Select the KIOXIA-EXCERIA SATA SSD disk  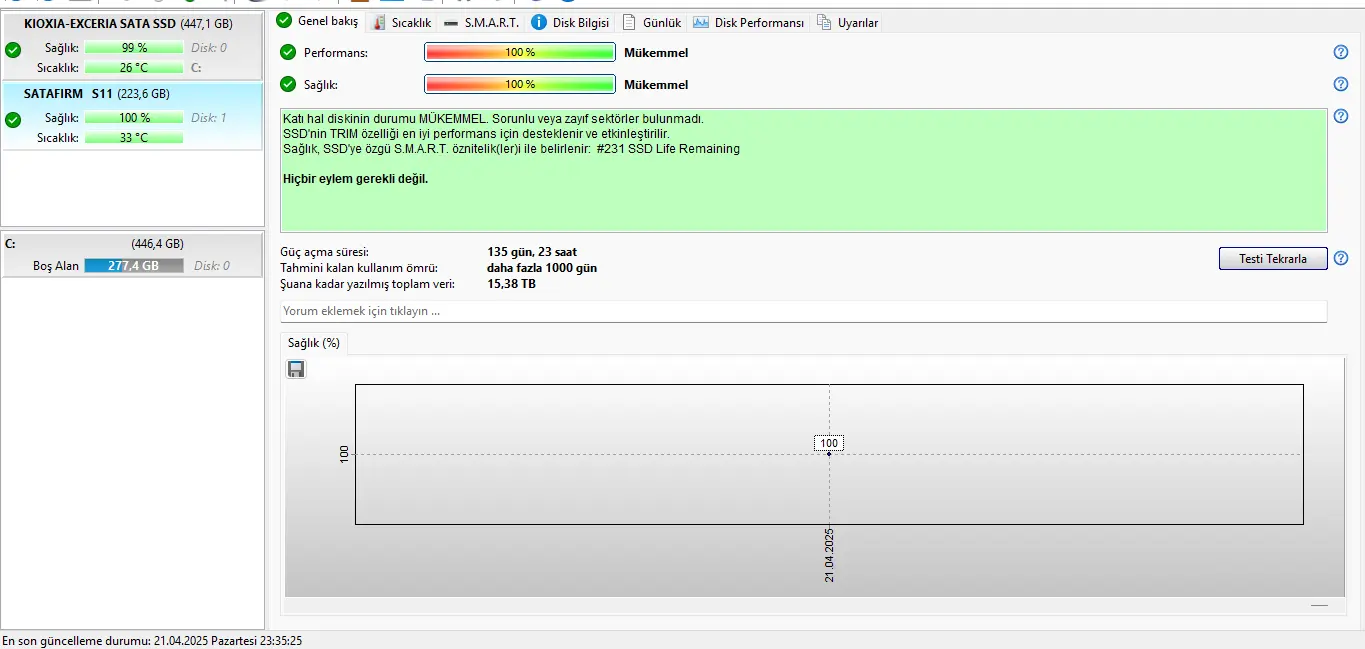point(132,45)
